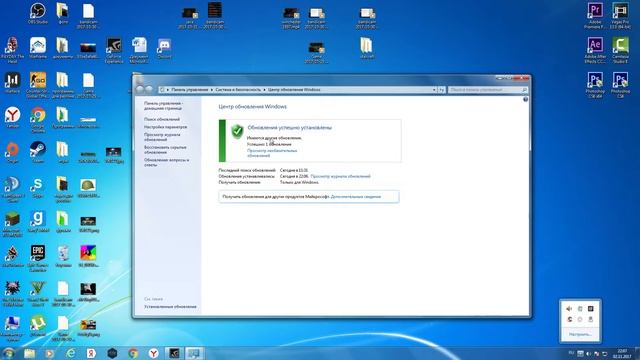Image resolution: width=640 pixels, height=360 pixels.
Task: Open Windows Media Player from taskbar
Action: (x=50, y=353)
